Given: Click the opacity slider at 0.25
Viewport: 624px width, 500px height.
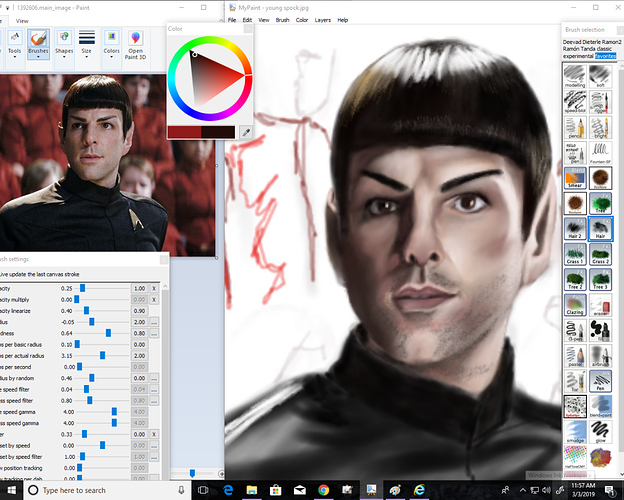Looking at the screenshot, I should [82, 288].
